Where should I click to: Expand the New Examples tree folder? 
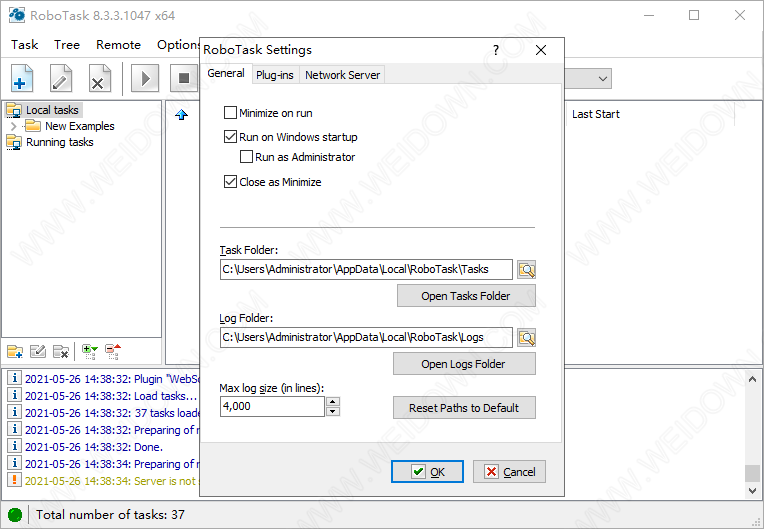pyautogui.click(x=13, y=126)
